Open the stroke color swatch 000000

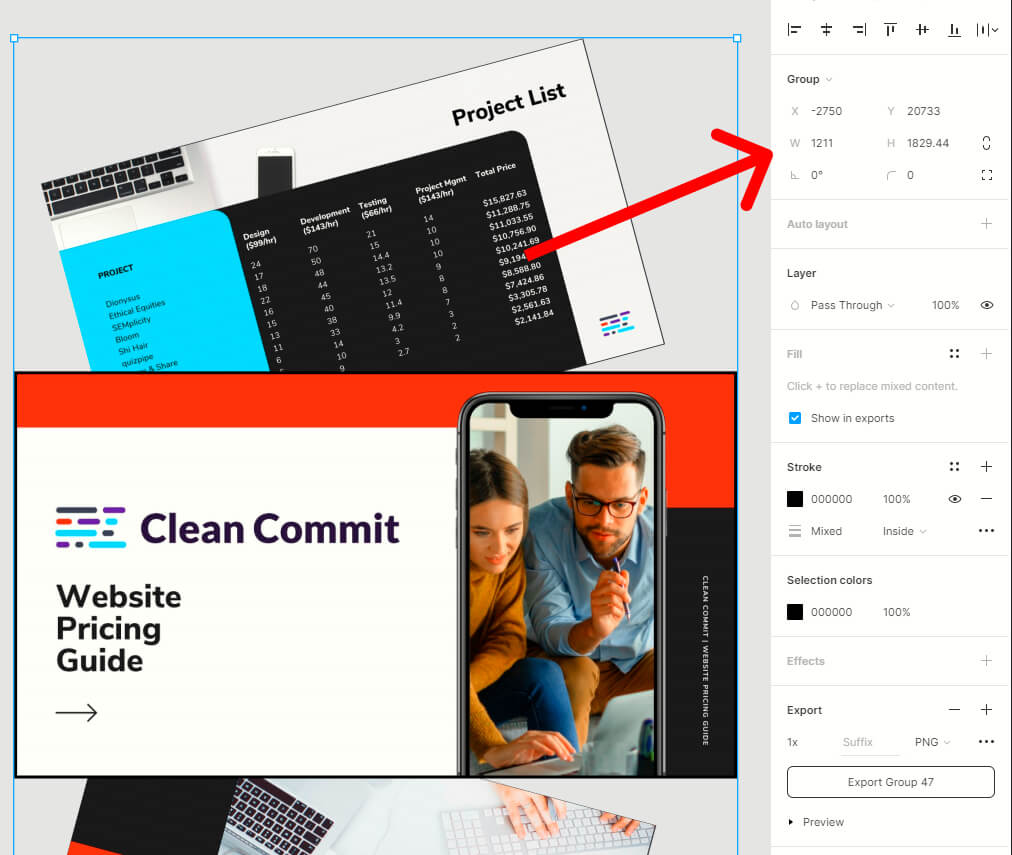pyautogui.click(x=795, y=499)
